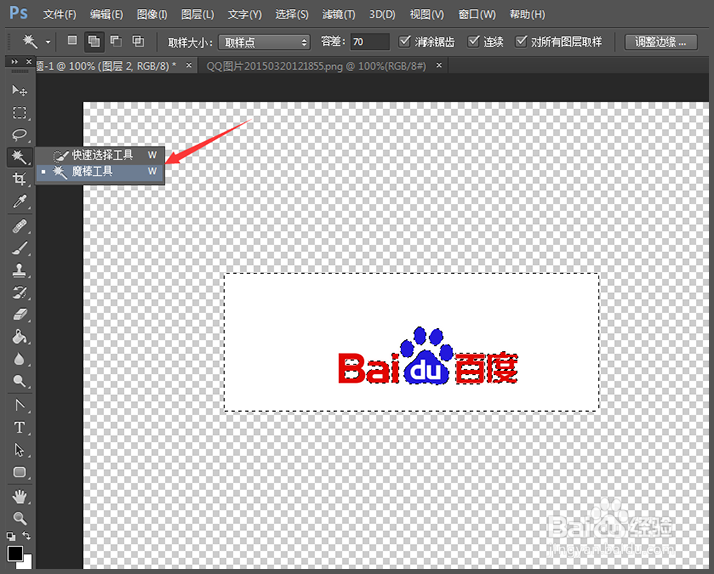Open the 编辑(E) menu

107,15
